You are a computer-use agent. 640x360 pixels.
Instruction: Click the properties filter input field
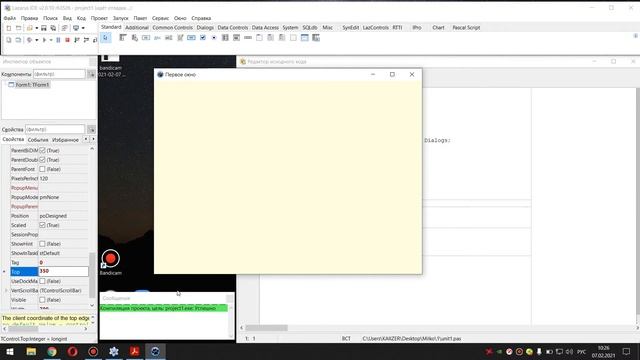pos(55,129)
